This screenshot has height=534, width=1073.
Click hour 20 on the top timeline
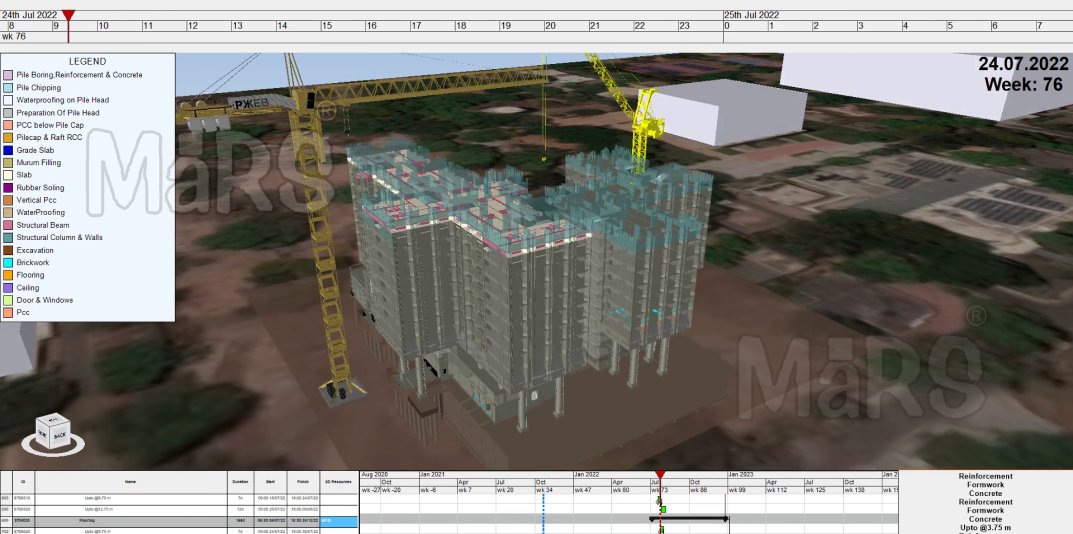(550, 26)
